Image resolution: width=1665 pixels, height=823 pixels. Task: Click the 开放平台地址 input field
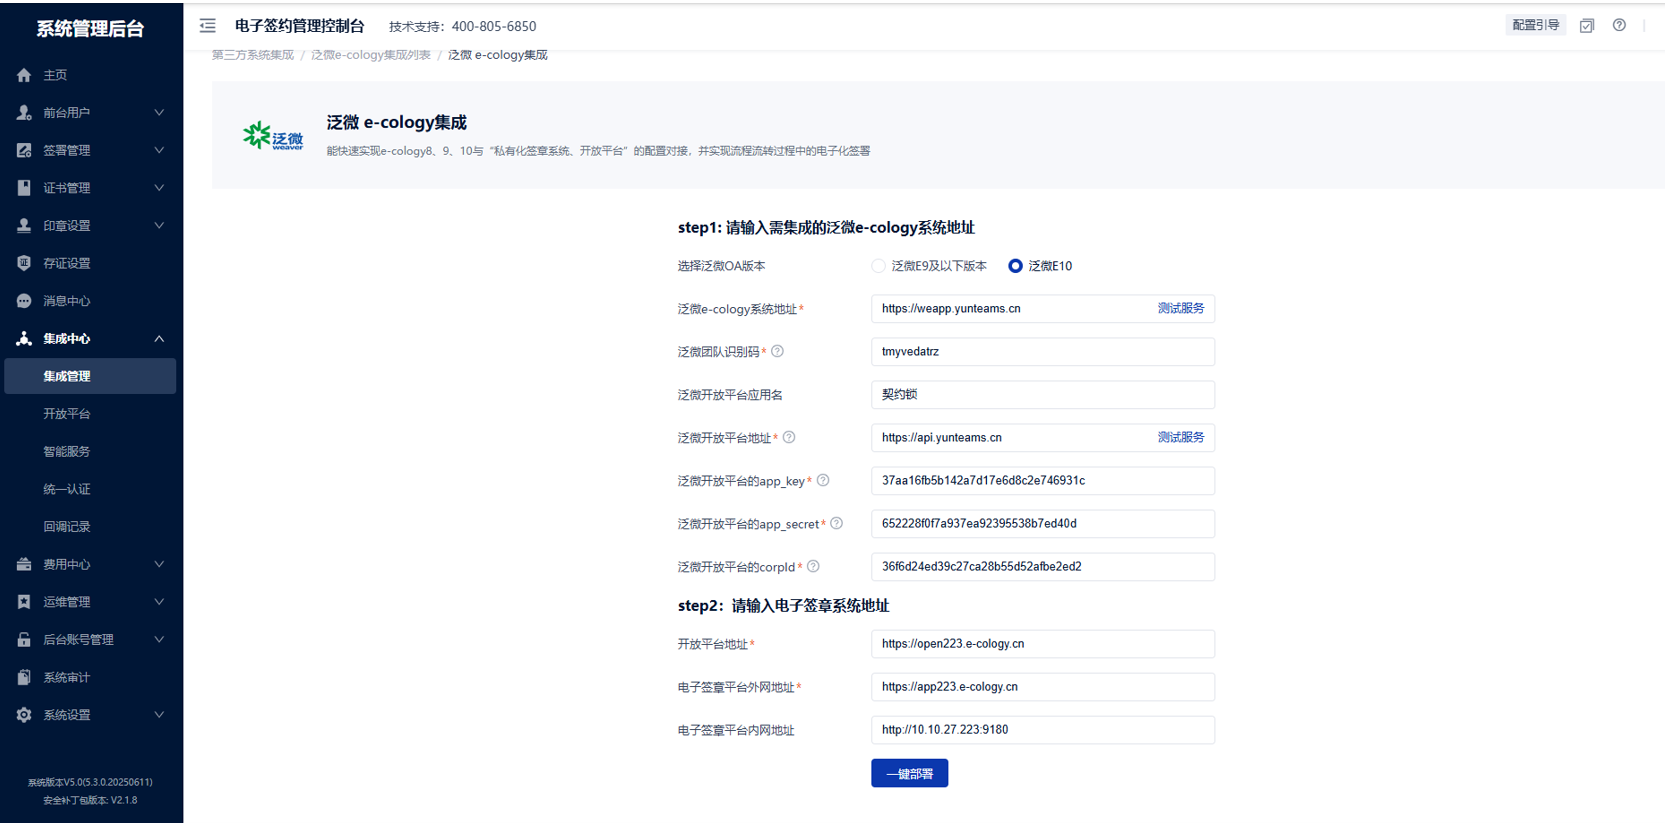point(1043,644)
